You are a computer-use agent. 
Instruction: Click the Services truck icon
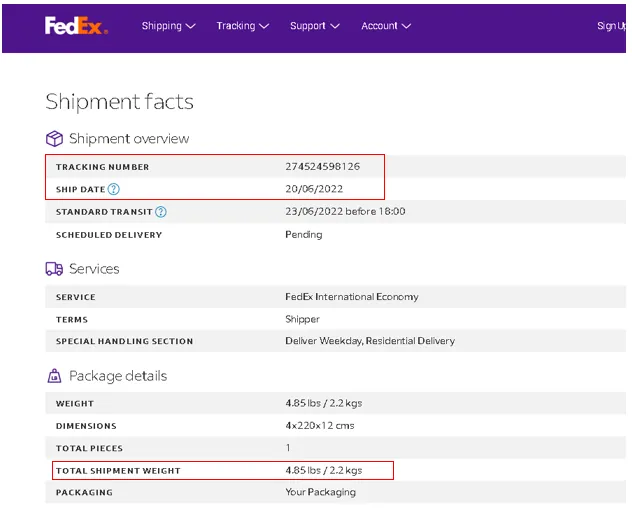click(54, 269)
